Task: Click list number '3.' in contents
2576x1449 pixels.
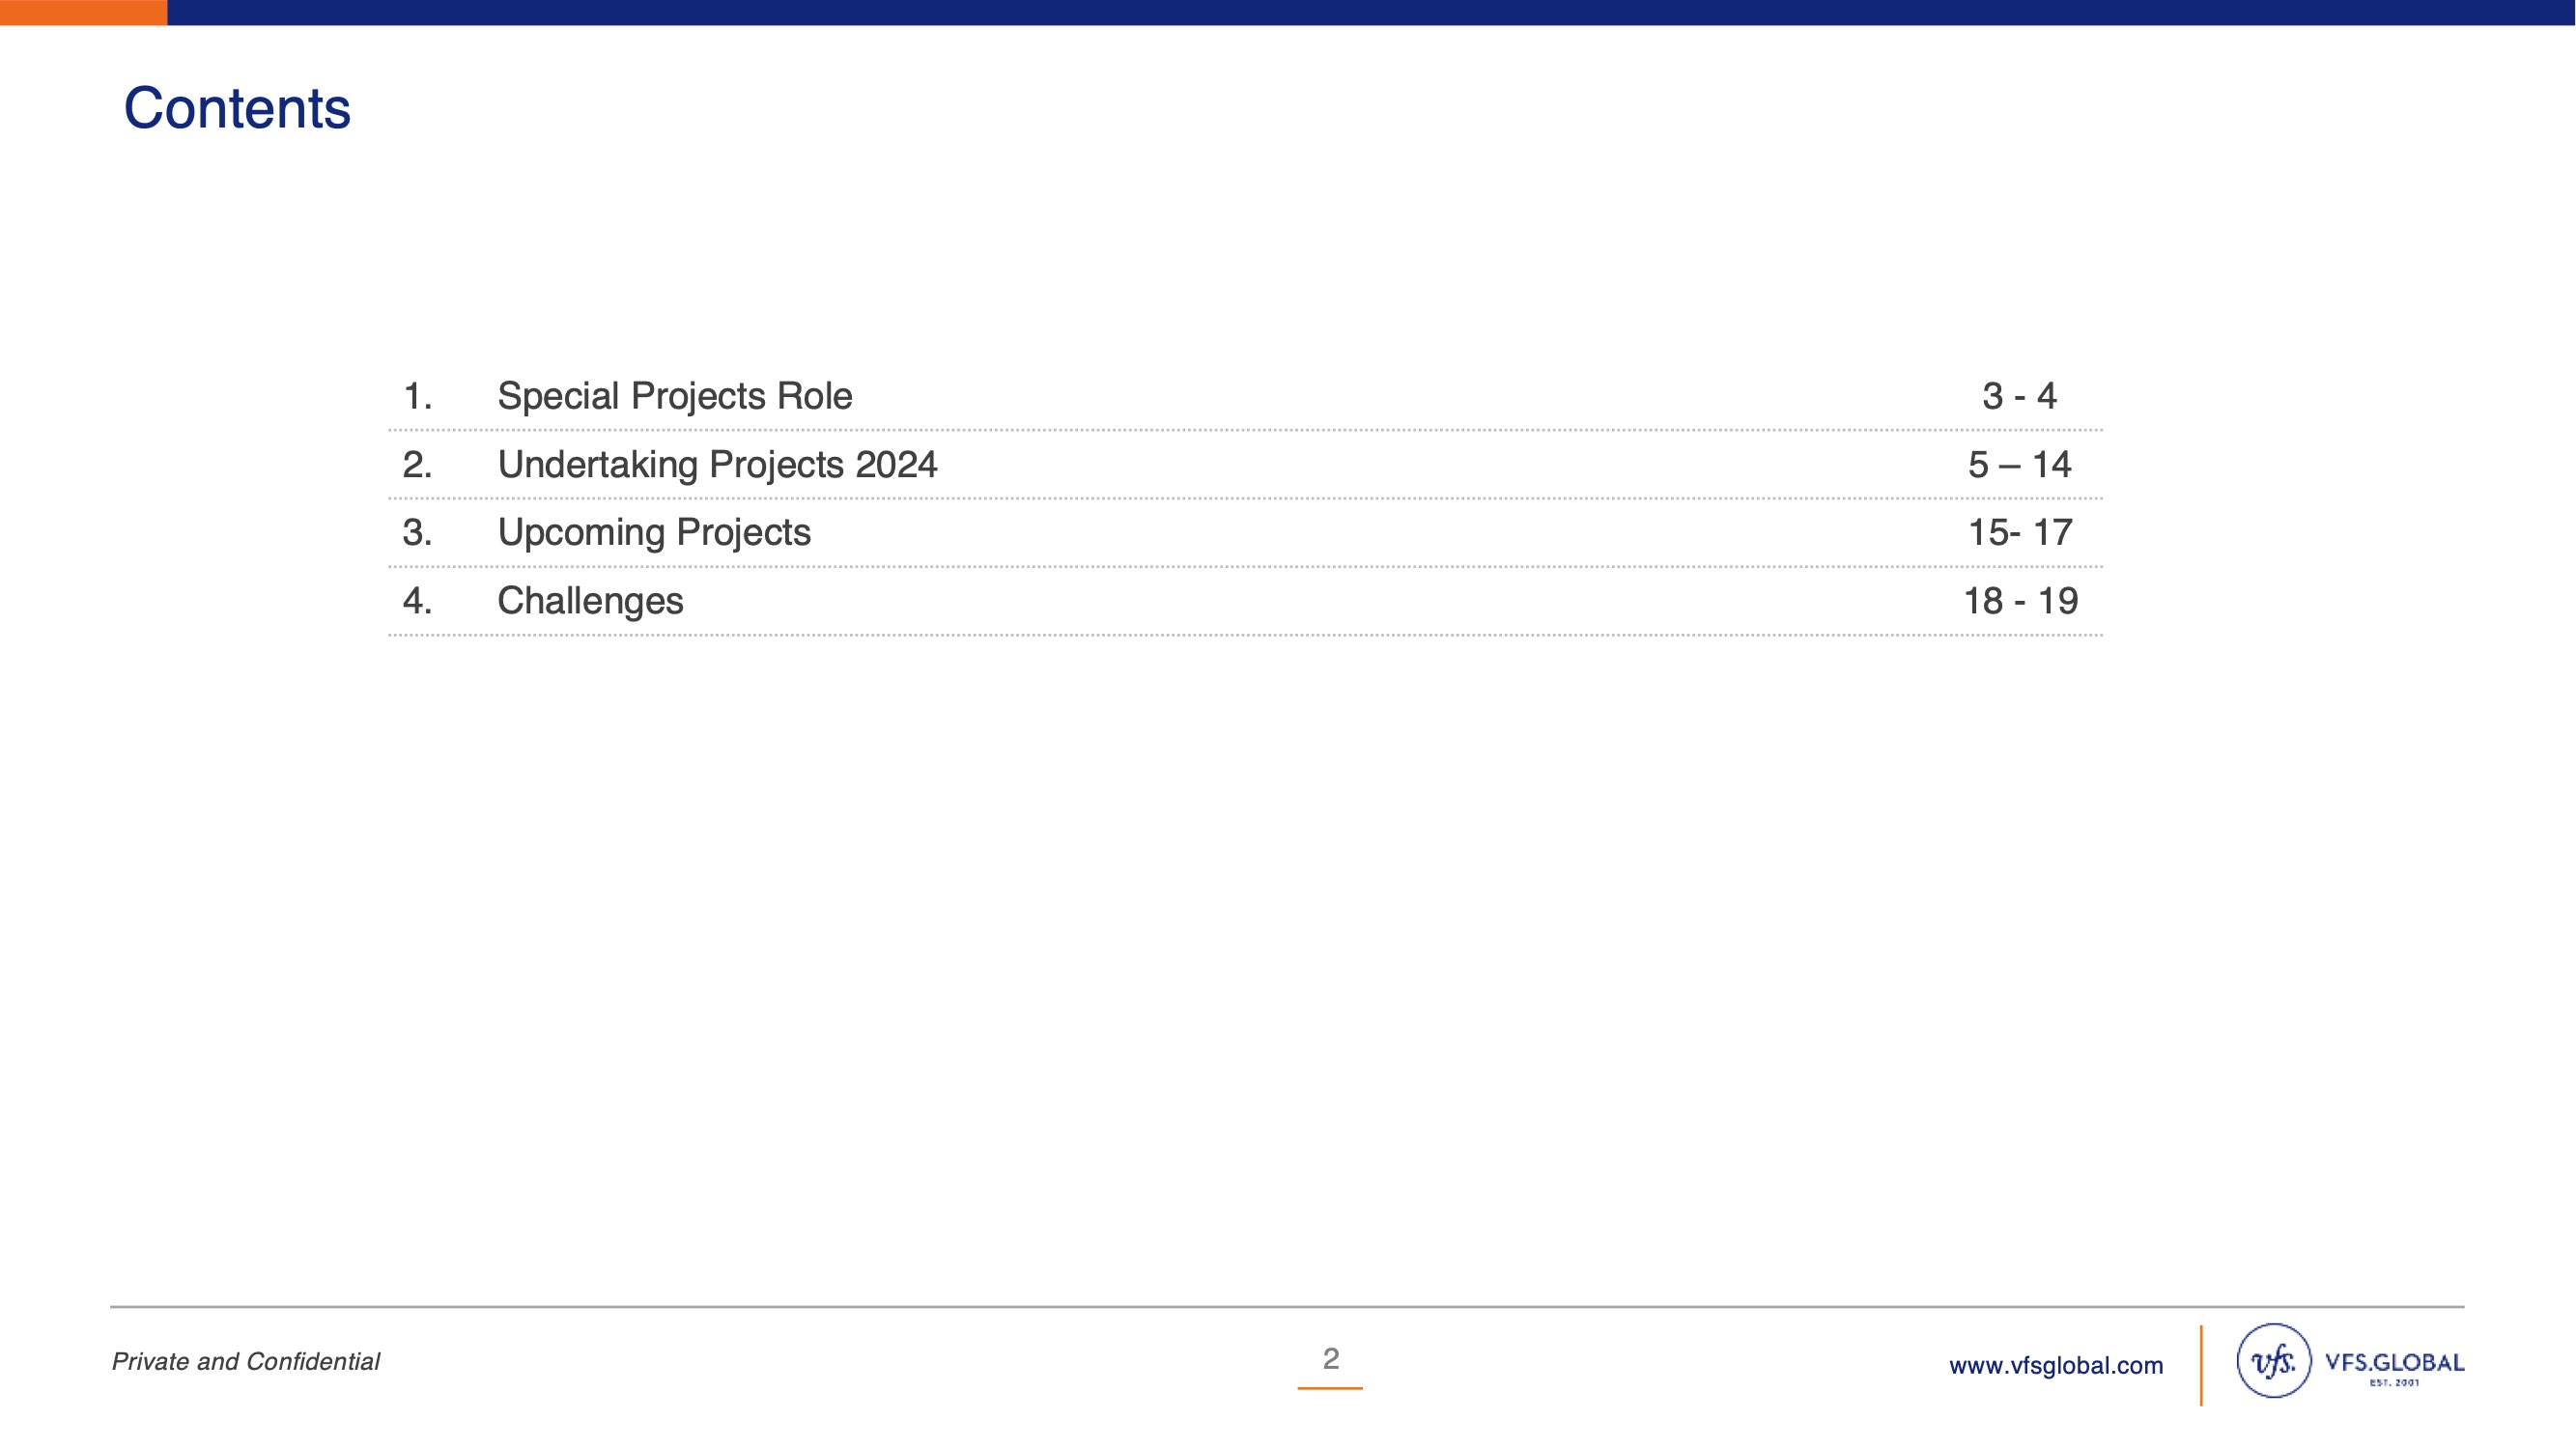Action: pos(417,532)
